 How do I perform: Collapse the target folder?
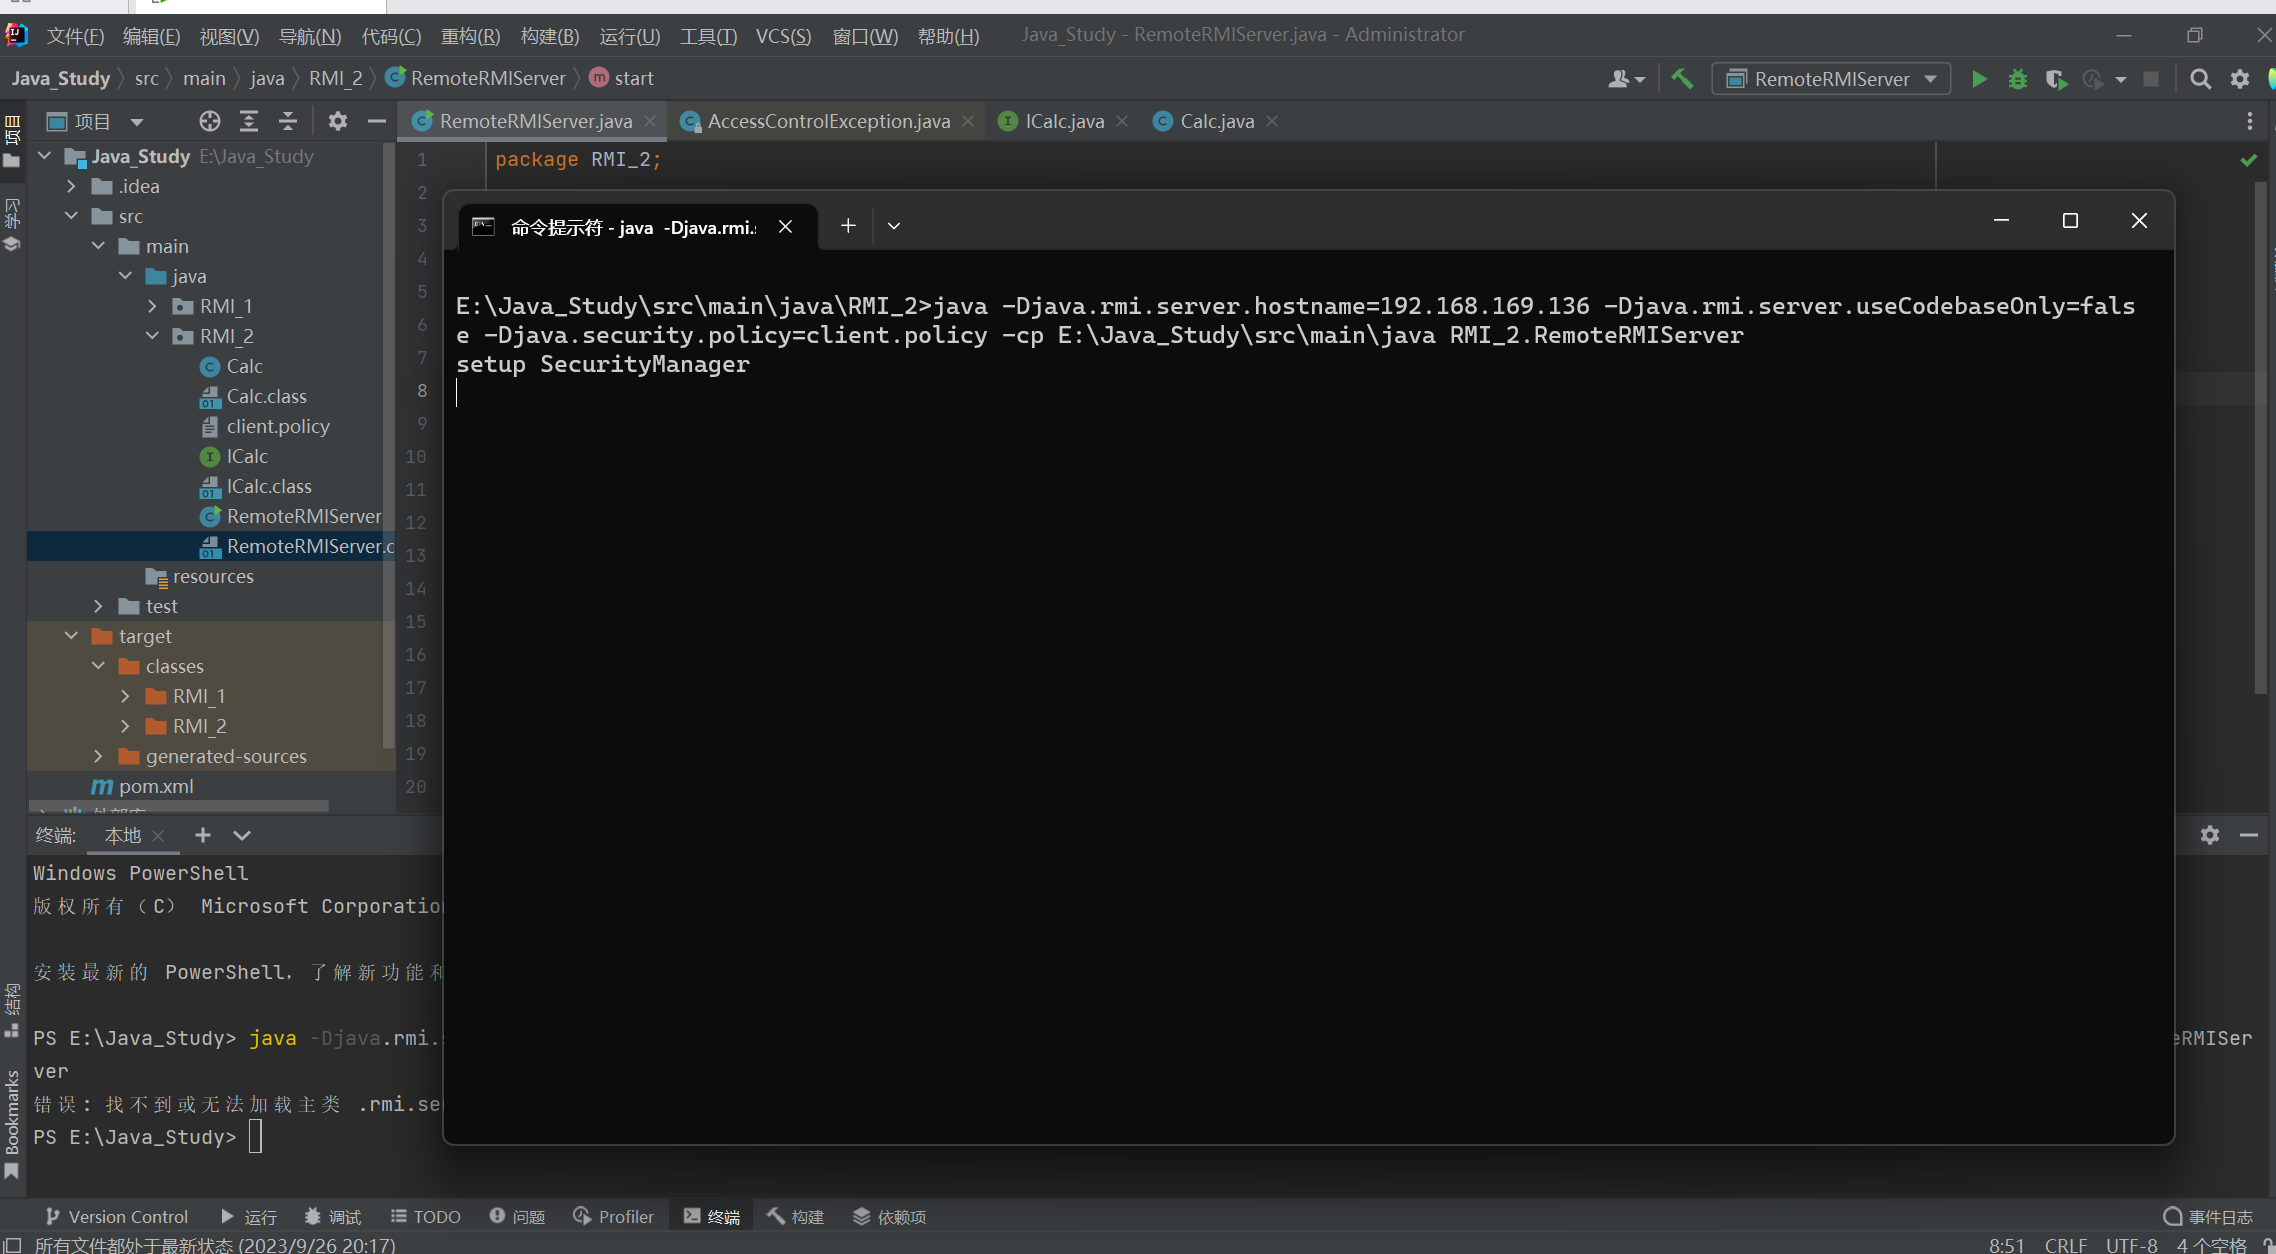point(71,636)
